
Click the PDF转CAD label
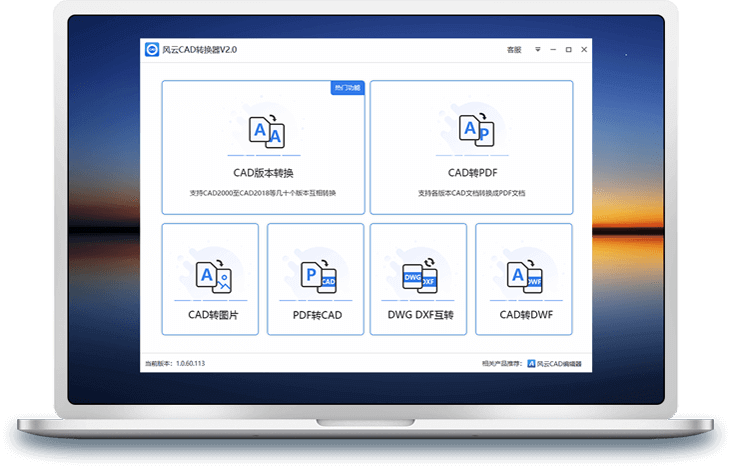317,316
